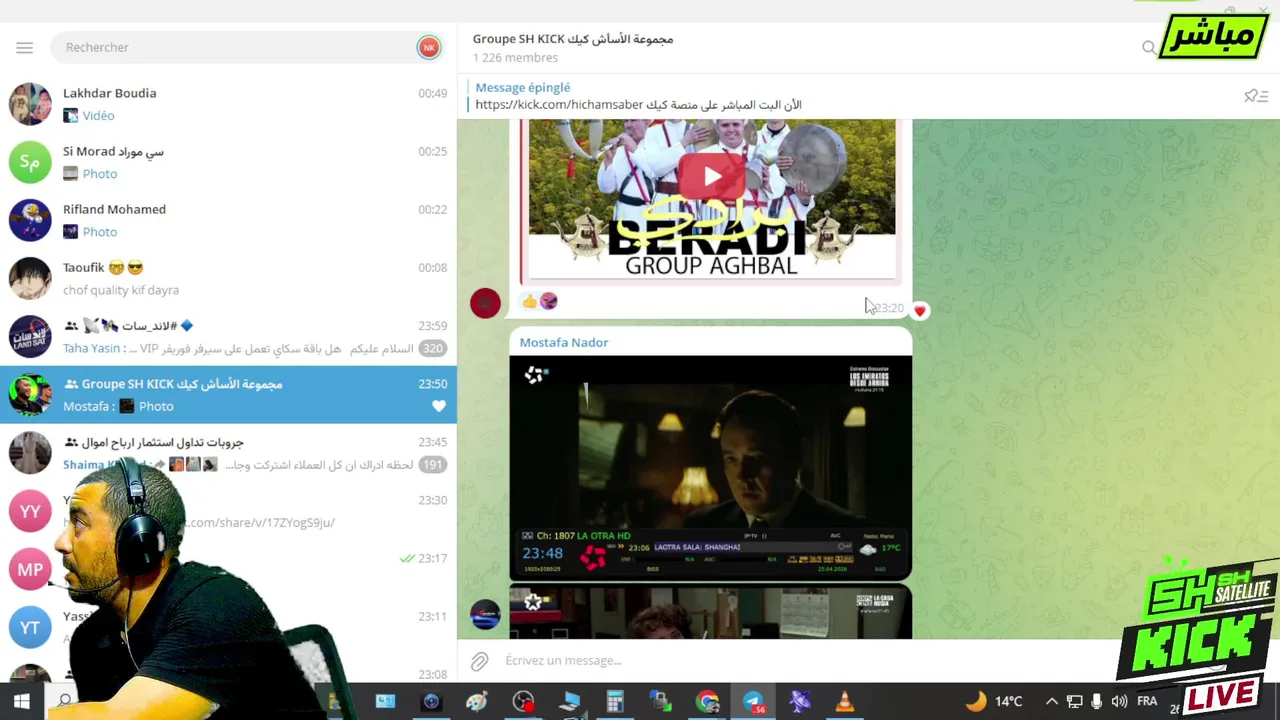Viewport: 1280px width, 720px height.
Task: Search within the chat using magnifier icon
Action: 1149,47
